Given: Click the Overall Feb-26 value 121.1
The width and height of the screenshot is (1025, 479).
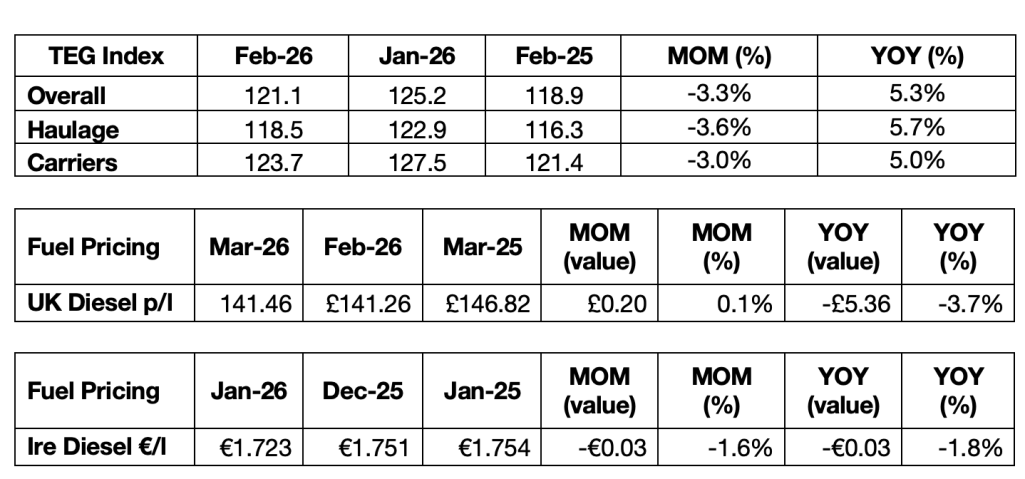Looking at the screenshot, I should [273, 97].
